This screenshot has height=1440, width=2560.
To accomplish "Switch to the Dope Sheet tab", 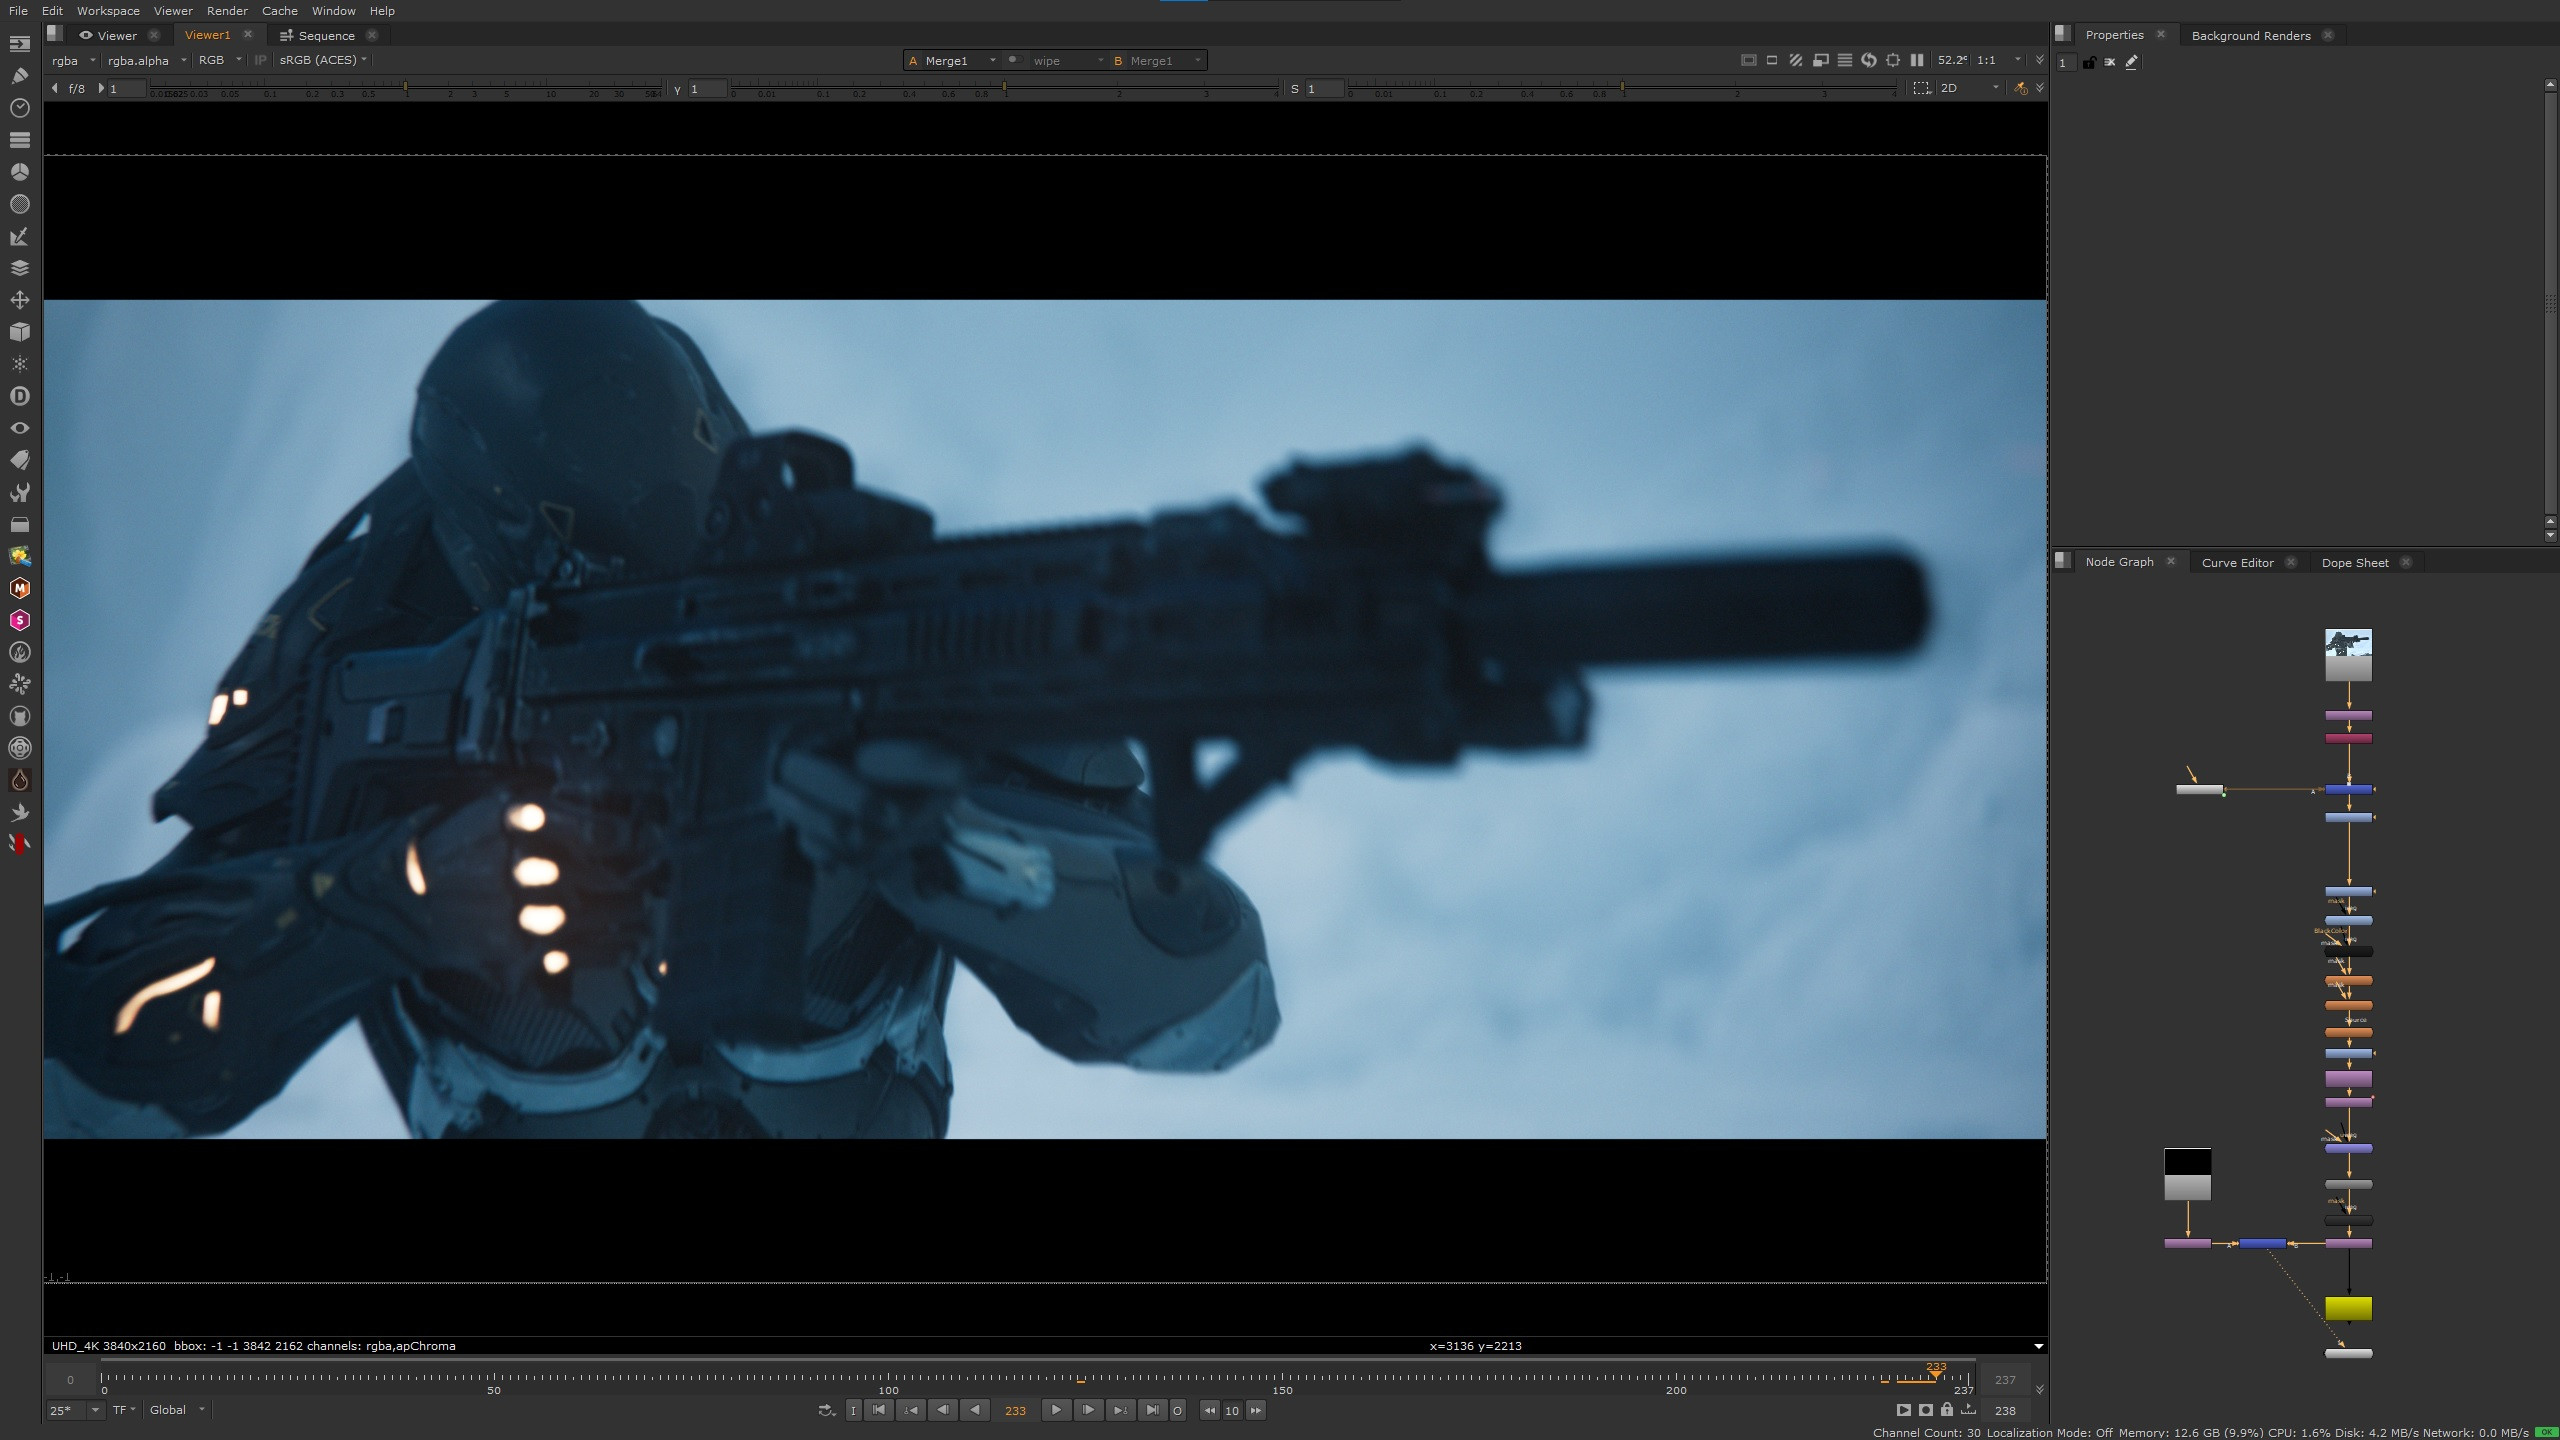I will tap(2354, 563).
